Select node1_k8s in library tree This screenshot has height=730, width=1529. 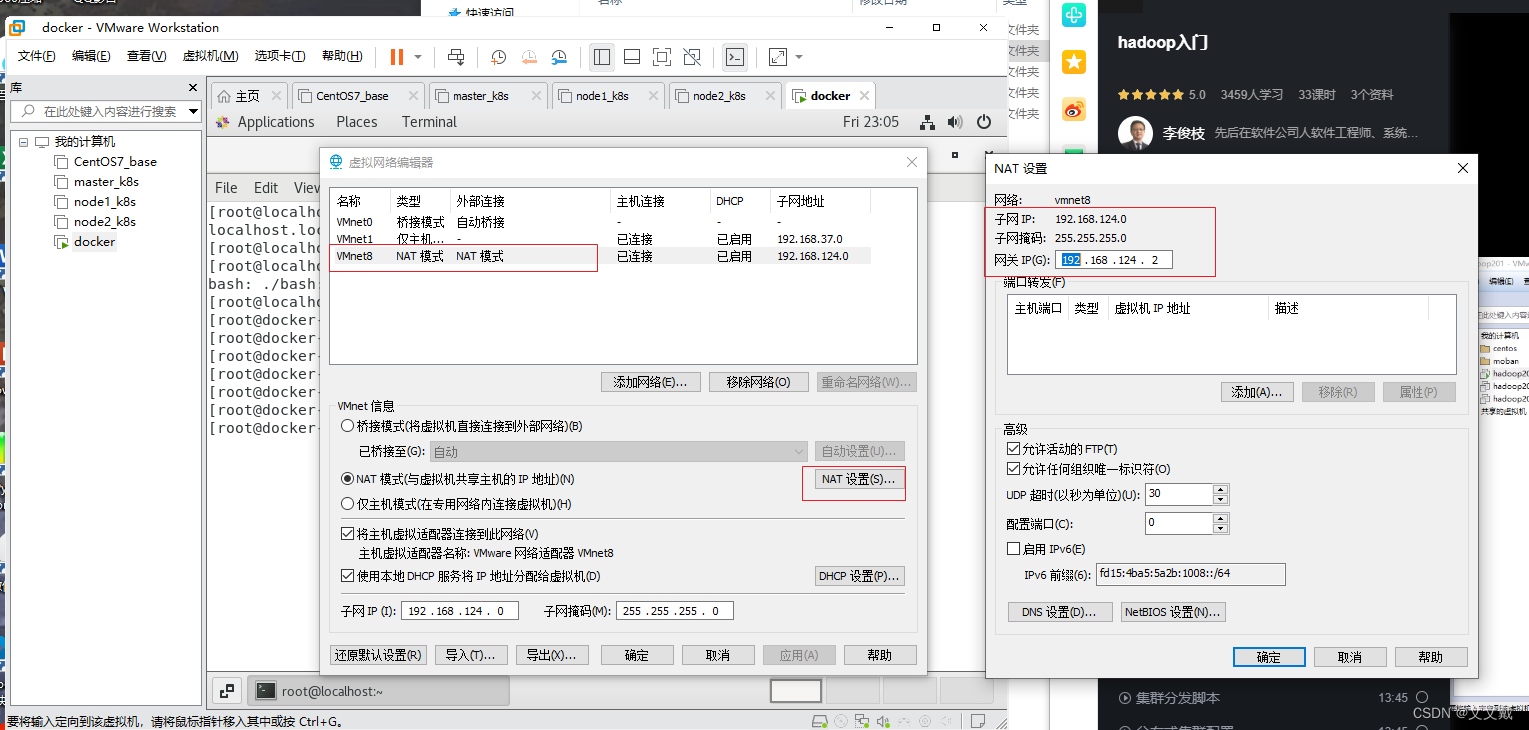(104, 201)
